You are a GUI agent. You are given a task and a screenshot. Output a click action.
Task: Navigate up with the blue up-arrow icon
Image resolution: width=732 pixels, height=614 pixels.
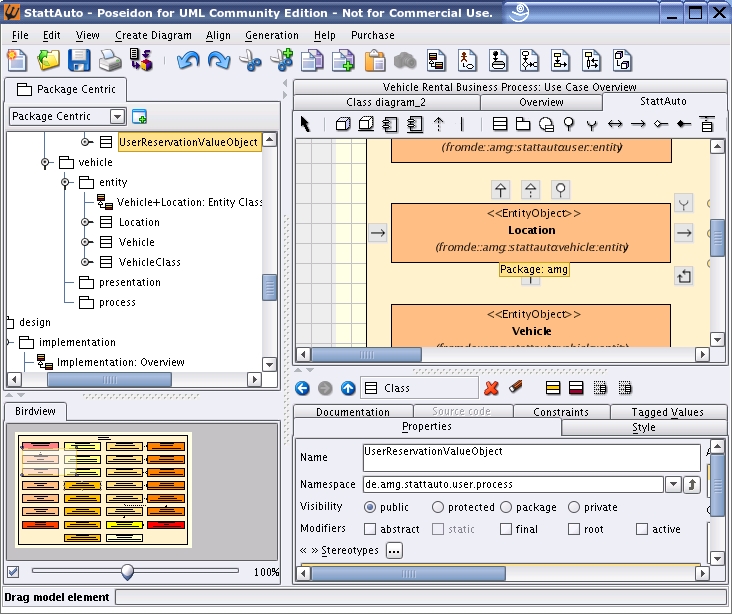(x=348, y=388)
